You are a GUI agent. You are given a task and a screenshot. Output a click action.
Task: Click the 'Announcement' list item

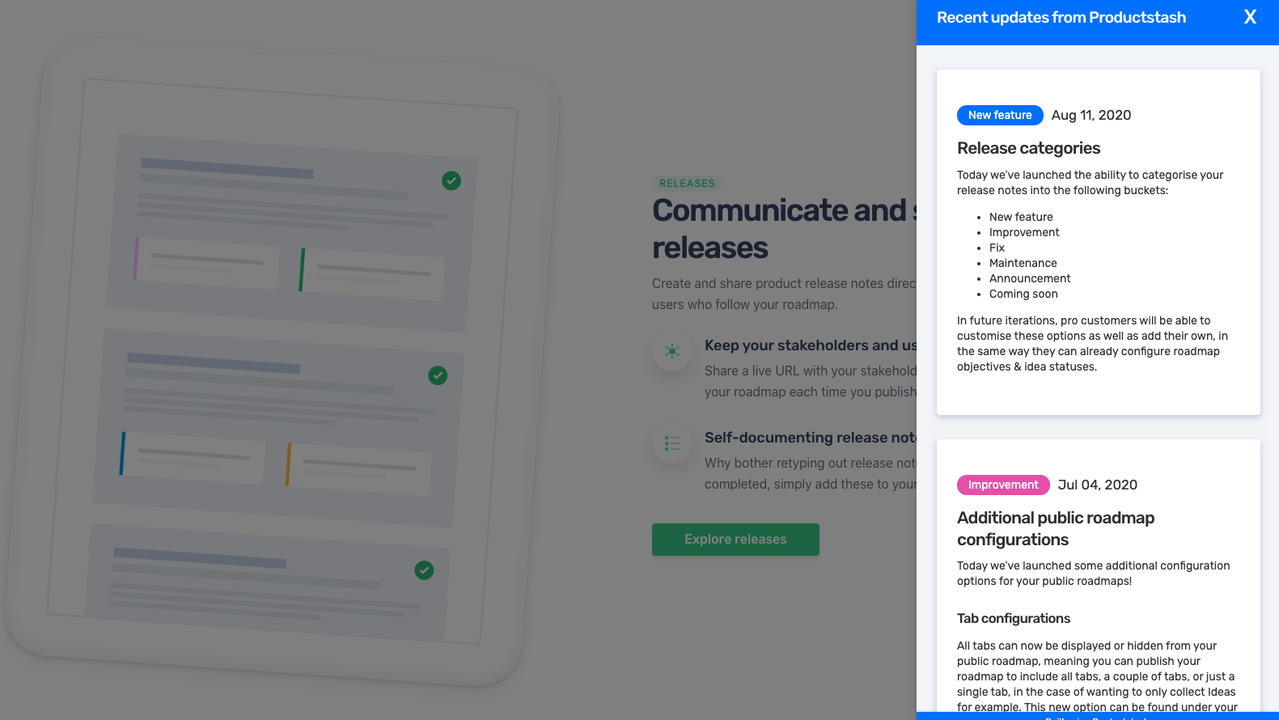coord(1030,279)
